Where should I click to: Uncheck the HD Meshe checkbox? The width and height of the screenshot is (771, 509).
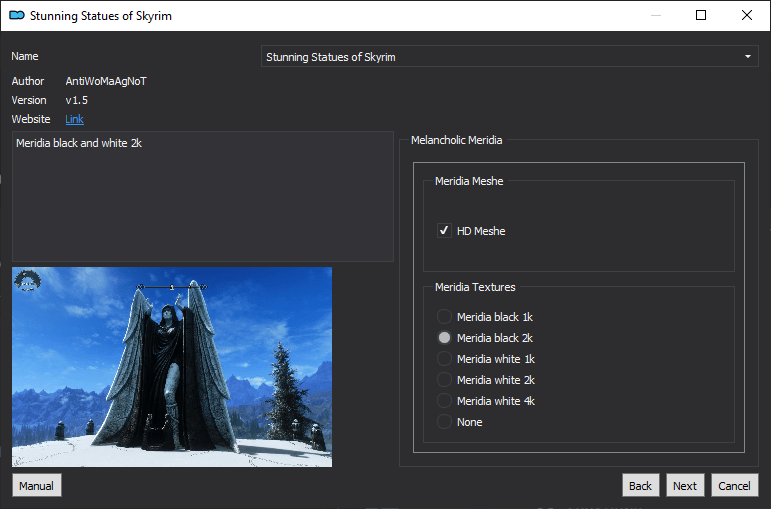444,231
